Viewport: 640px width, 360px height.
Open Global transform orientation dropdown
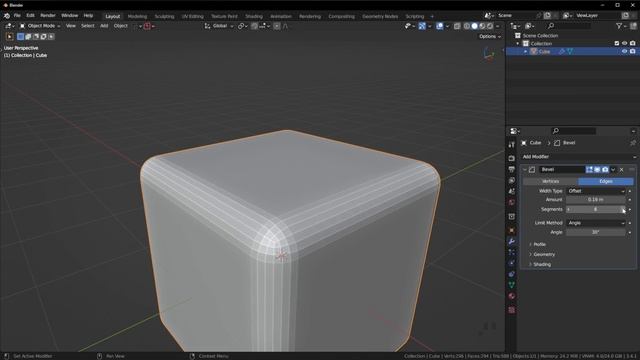tap(219, 26)
